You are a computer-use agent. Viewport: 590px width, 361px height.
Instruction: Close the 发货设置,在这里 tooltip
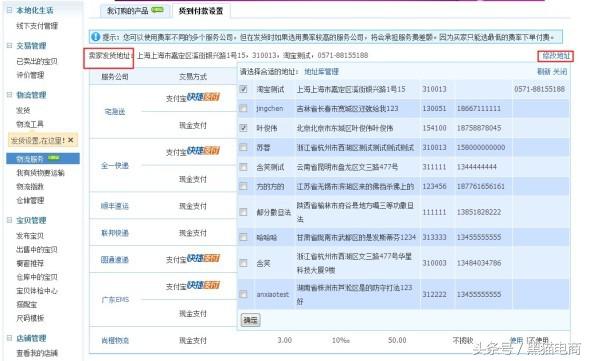[x=71, y=140]
